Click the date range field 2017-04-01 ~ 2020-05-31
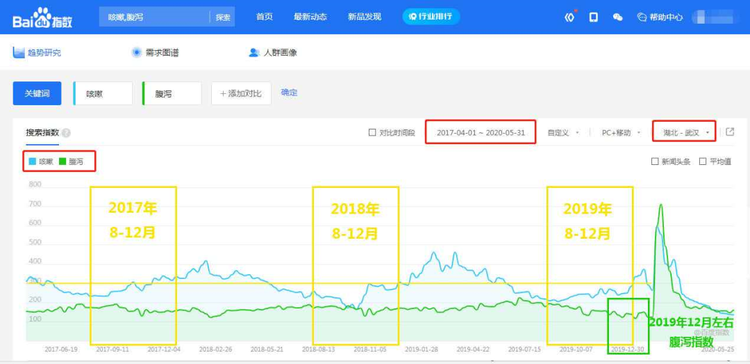 (x=480, y=132)
